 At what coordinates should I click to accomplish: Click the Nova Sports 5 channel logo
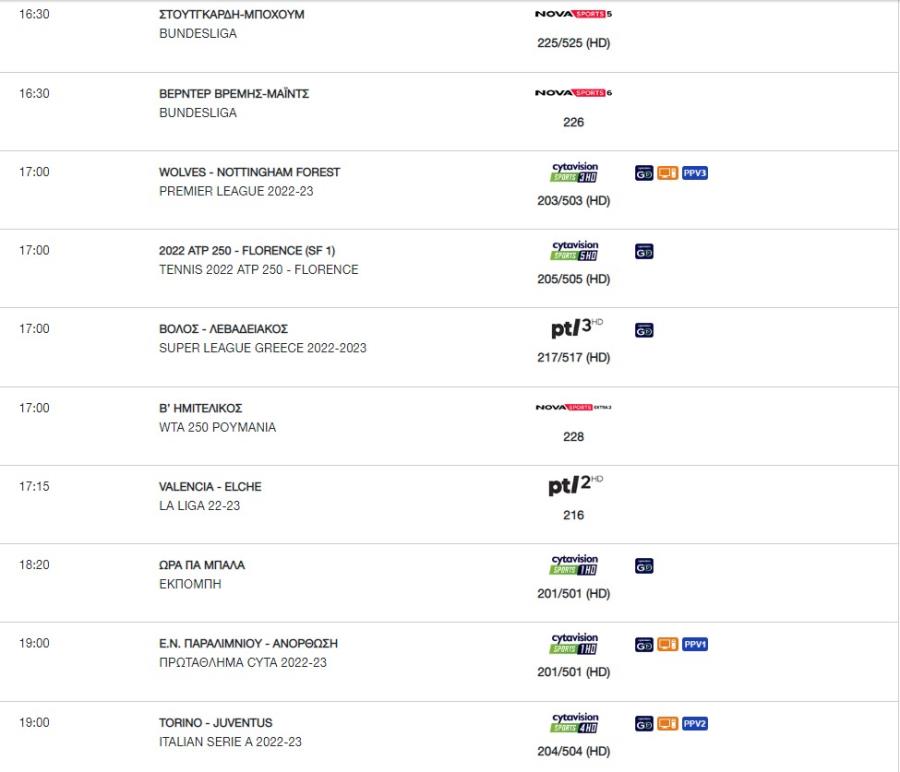pos(573,14)
